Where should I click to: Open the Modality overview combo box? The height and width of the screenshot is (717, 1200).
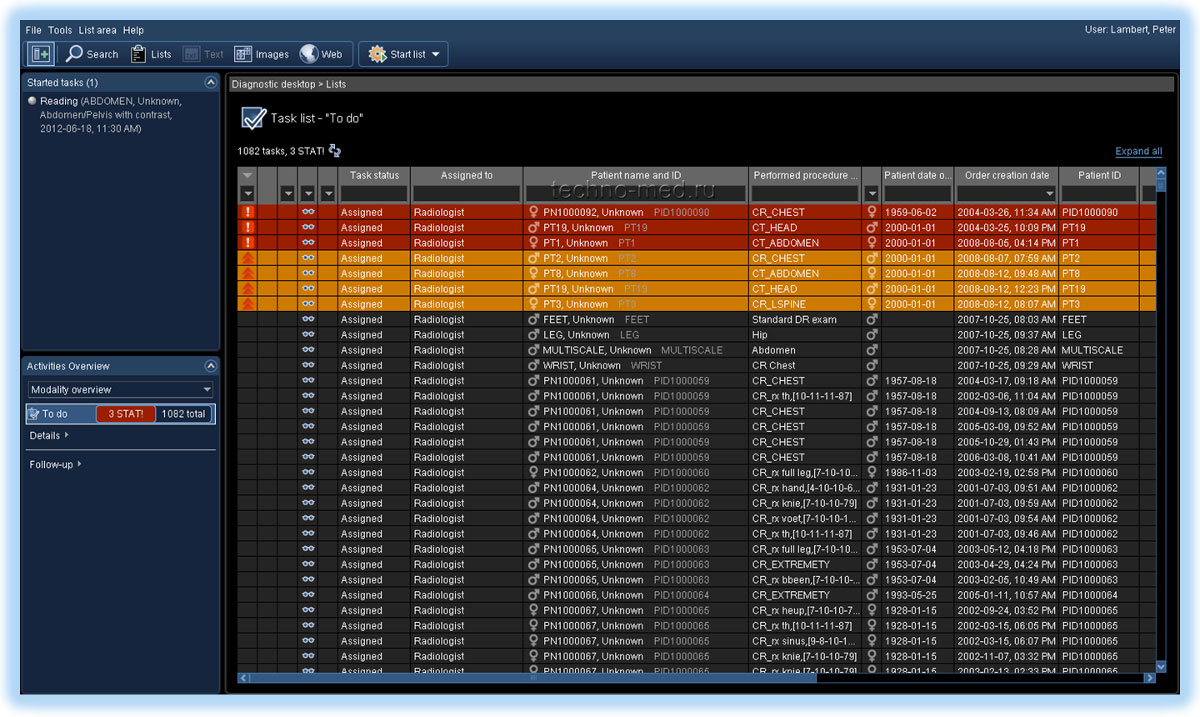[x=120, y=390]
